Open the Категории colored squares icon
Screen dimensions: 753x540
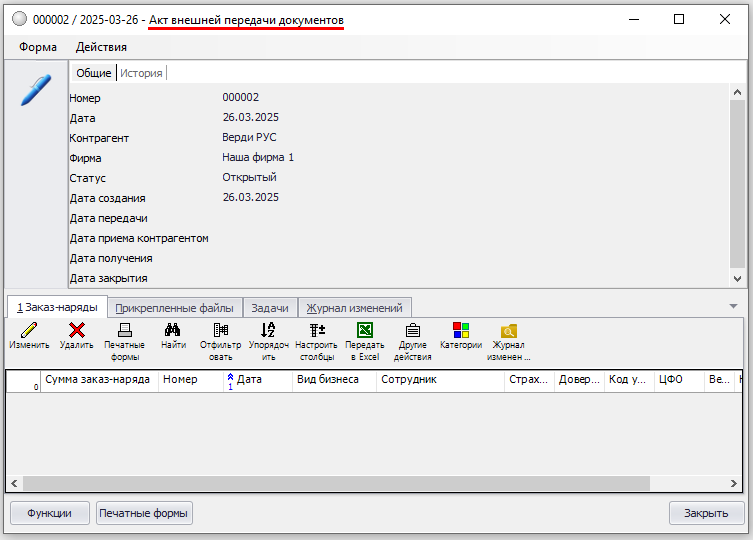click(x=461, y=331)
